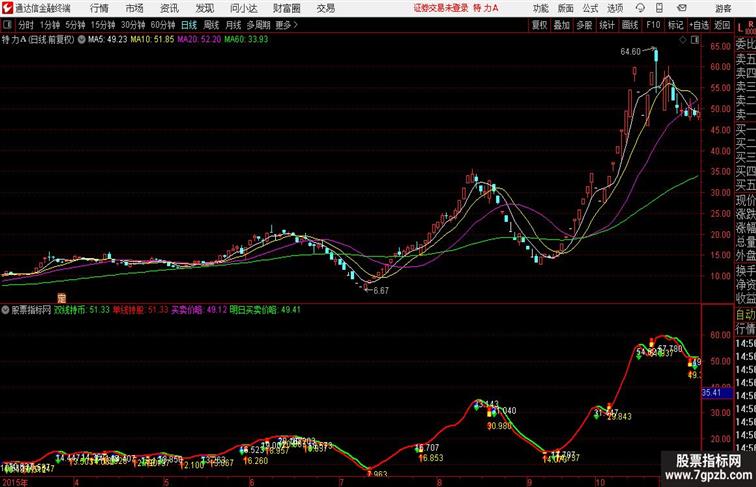Click the 单线持股: 51.33 indicator value
The width and height of the screenshot is (756, 487).
pyautogui.click(x=141, y=310)
